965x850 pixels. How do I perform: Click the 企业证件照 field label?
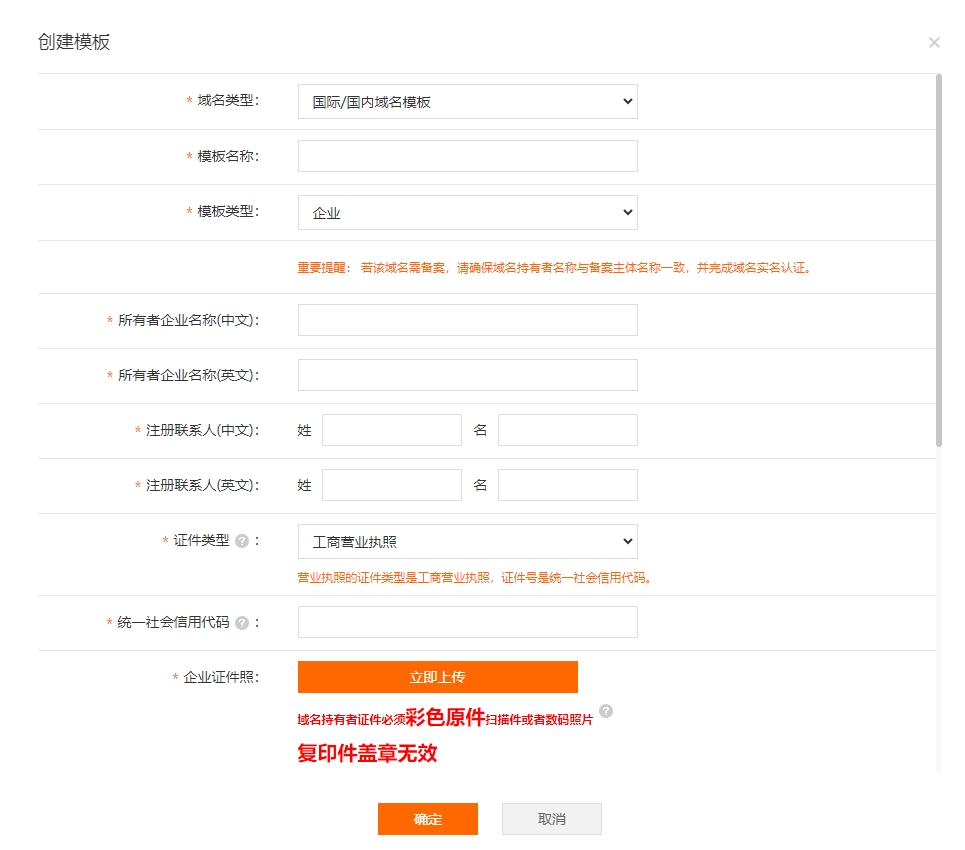tap(221, 677)
